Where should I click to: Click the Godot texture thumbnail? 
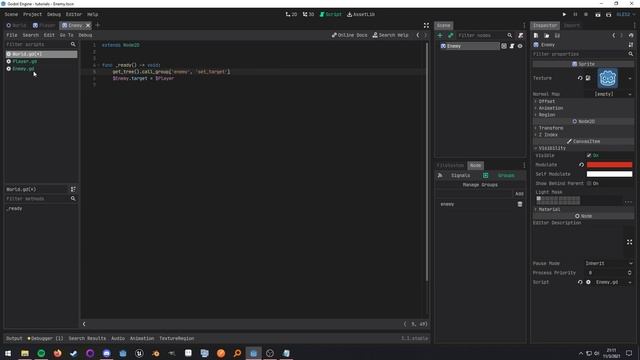coord(607,78)
